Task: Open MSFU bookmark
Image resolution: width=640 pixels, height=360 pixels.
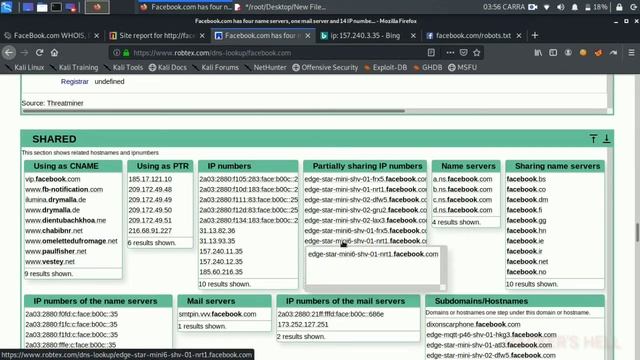Action: click(x=462, y=67)
